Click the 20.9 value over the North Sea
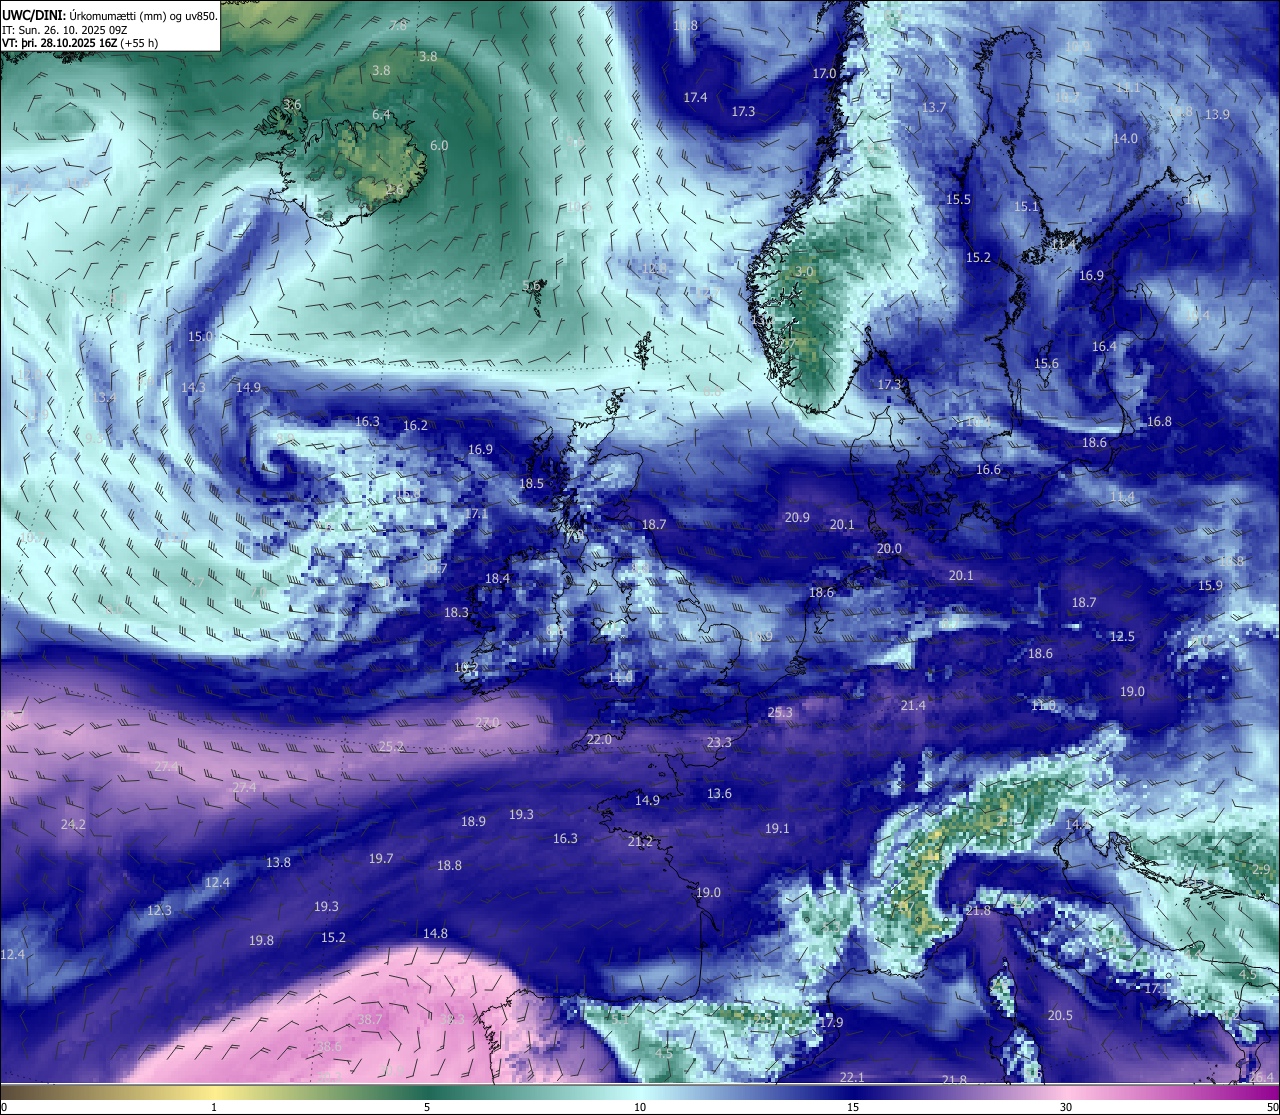Image resolution: width=1280 pixels, height=1115 pixels. coord(797,517)
